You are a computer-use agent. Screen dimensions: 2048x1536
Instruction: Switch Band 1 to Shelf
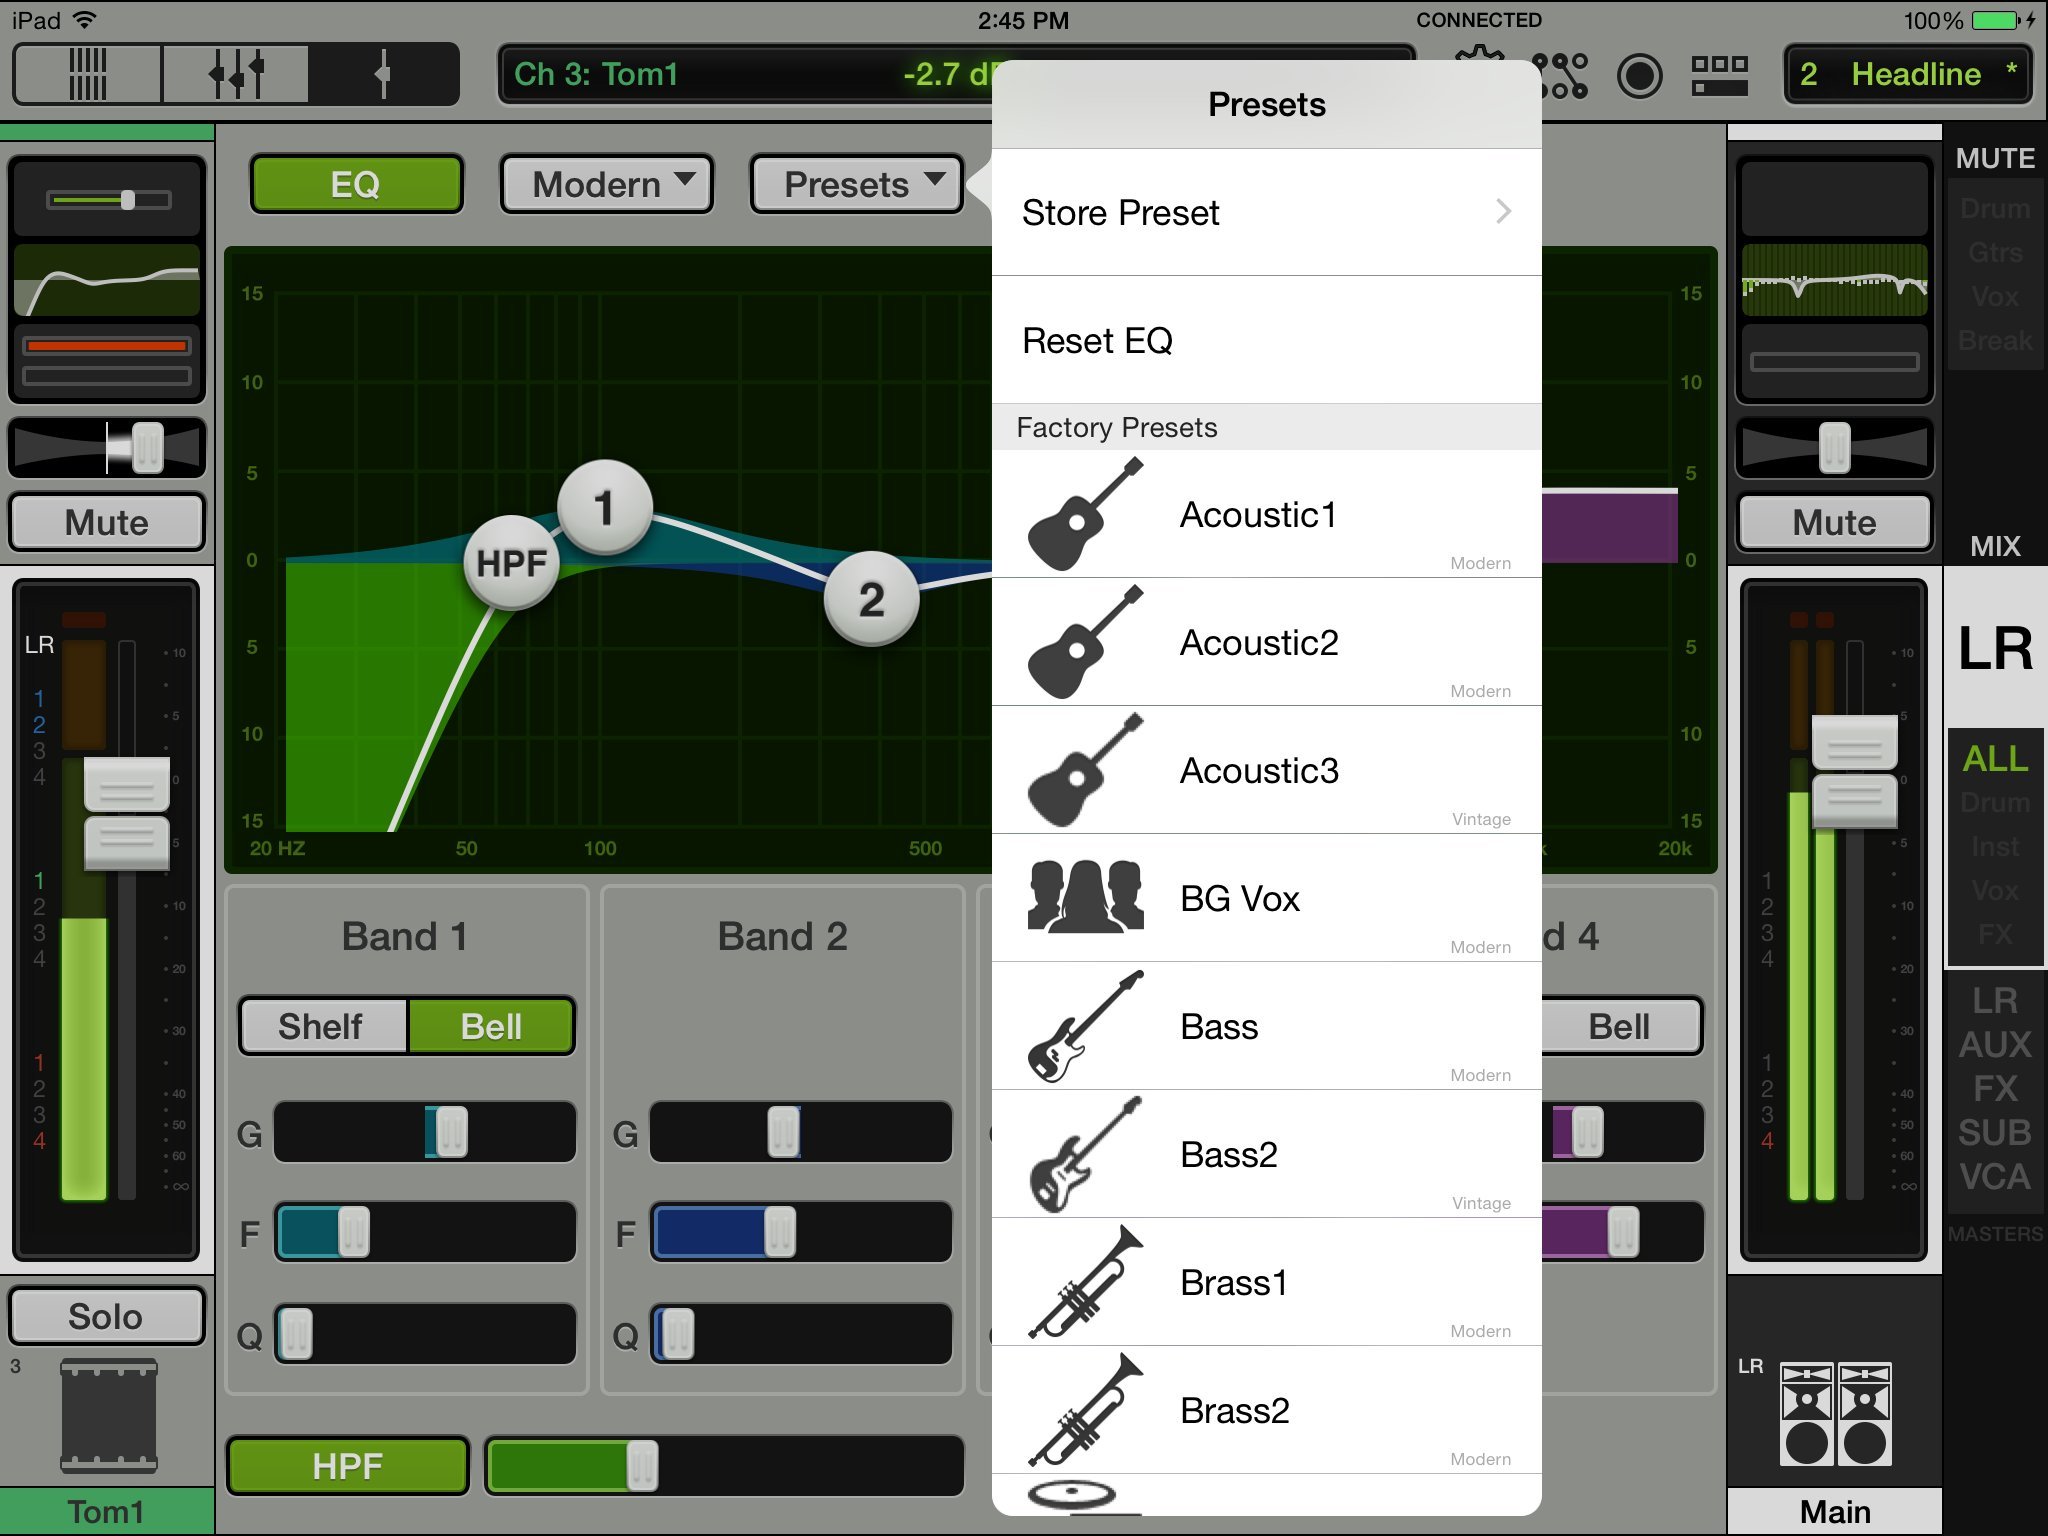pyautogui.click(x=322, y=1026)
